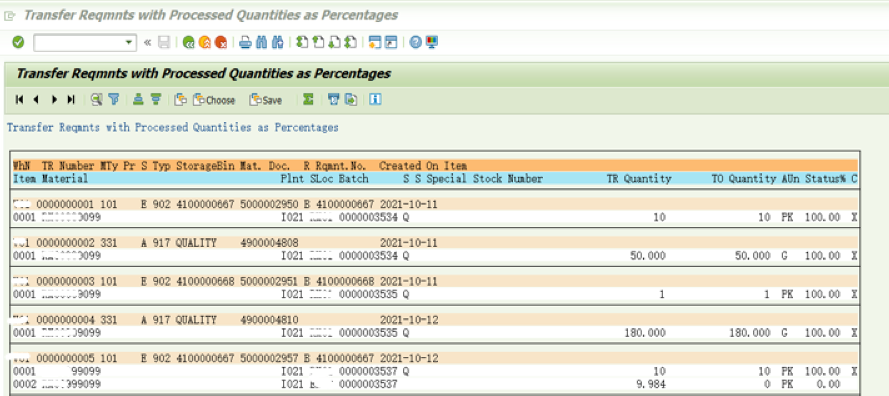Click TR Quantity column header
Screen dimensions: 889x396
click(639, 179)
